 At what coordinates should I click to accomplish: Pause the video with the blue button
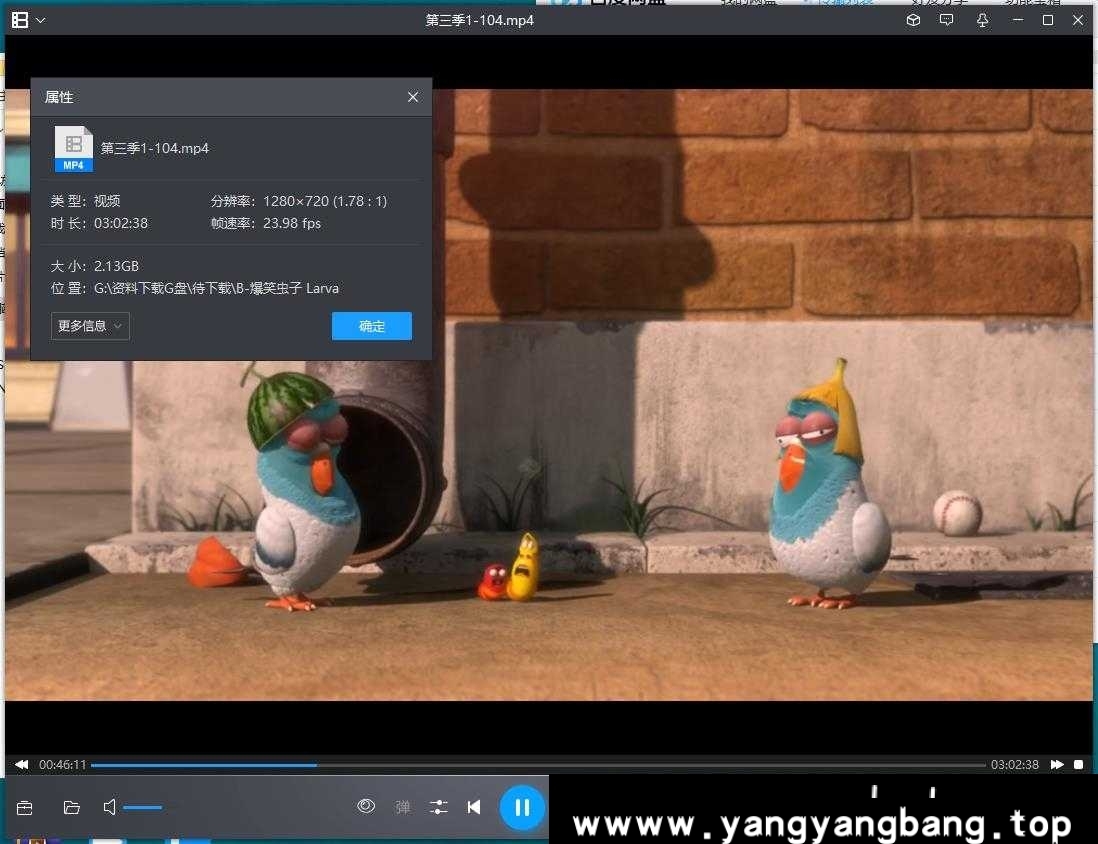522,808
